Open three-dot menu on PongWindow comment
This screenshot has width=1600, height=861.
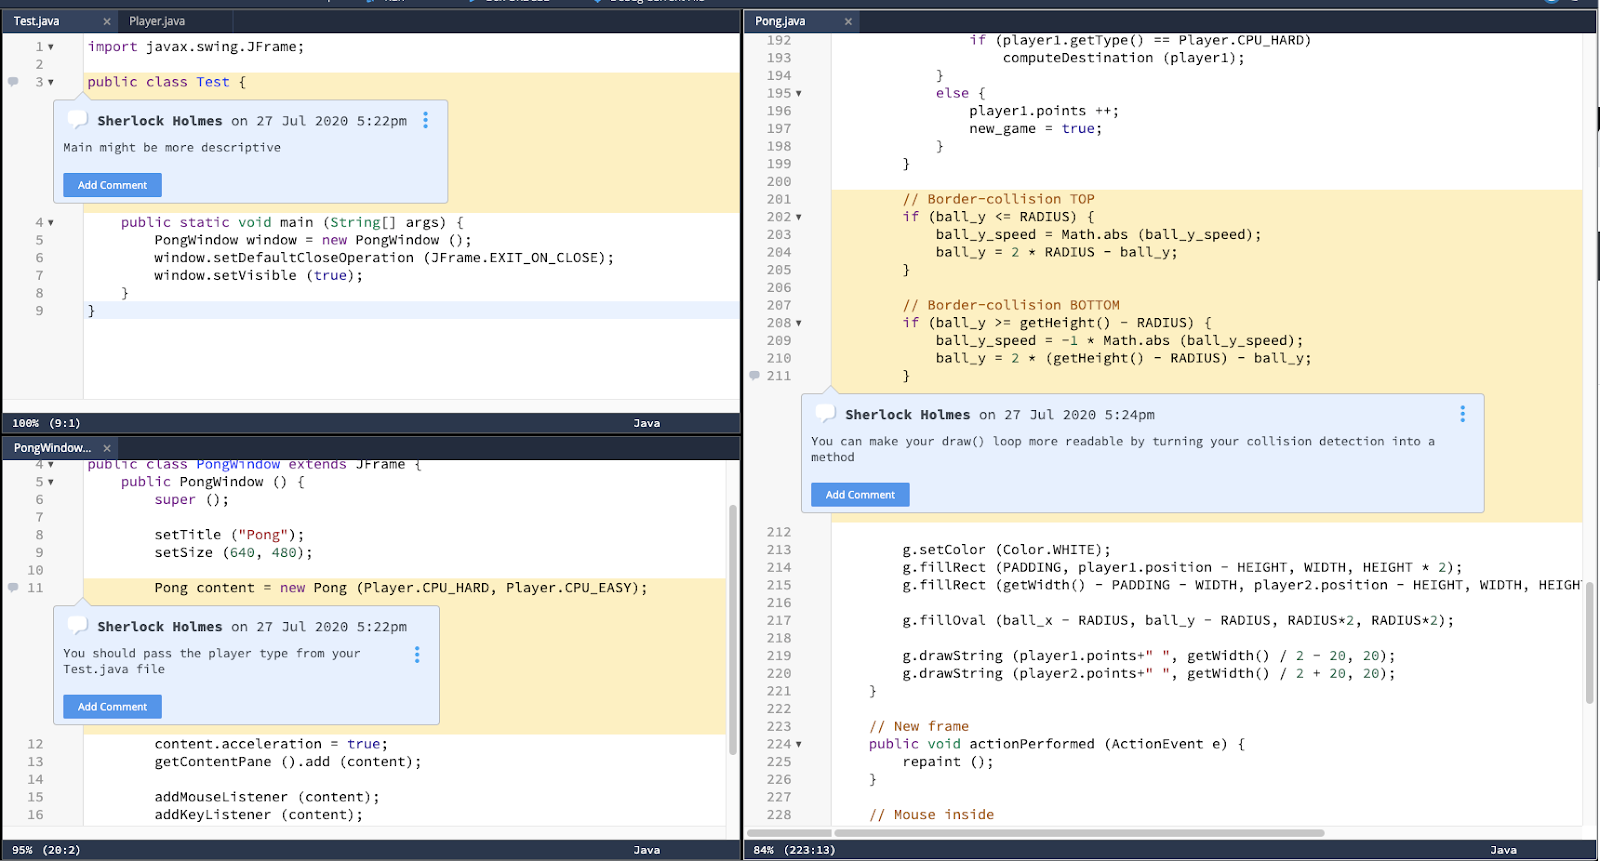click(417, 654)
